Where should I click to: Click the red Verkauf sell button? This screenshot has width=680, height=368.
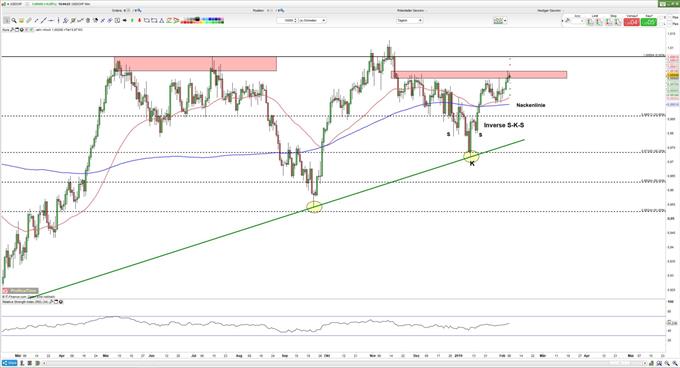pos(631,22)
